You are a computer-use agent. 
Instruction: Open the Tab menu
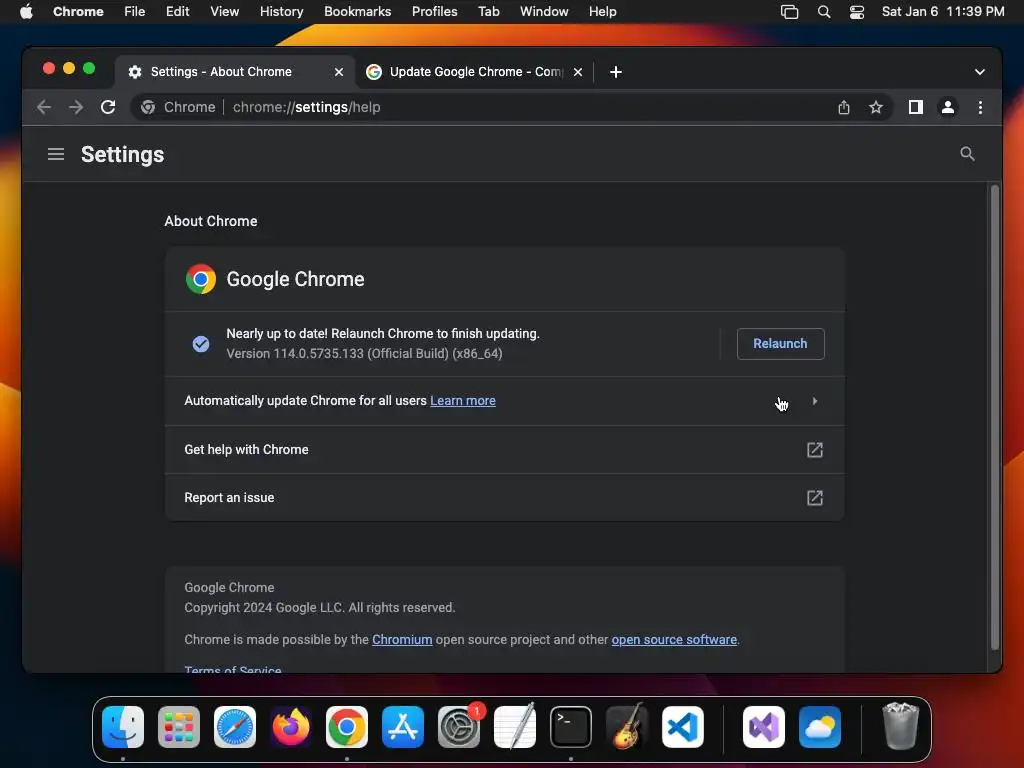point(488,11)
